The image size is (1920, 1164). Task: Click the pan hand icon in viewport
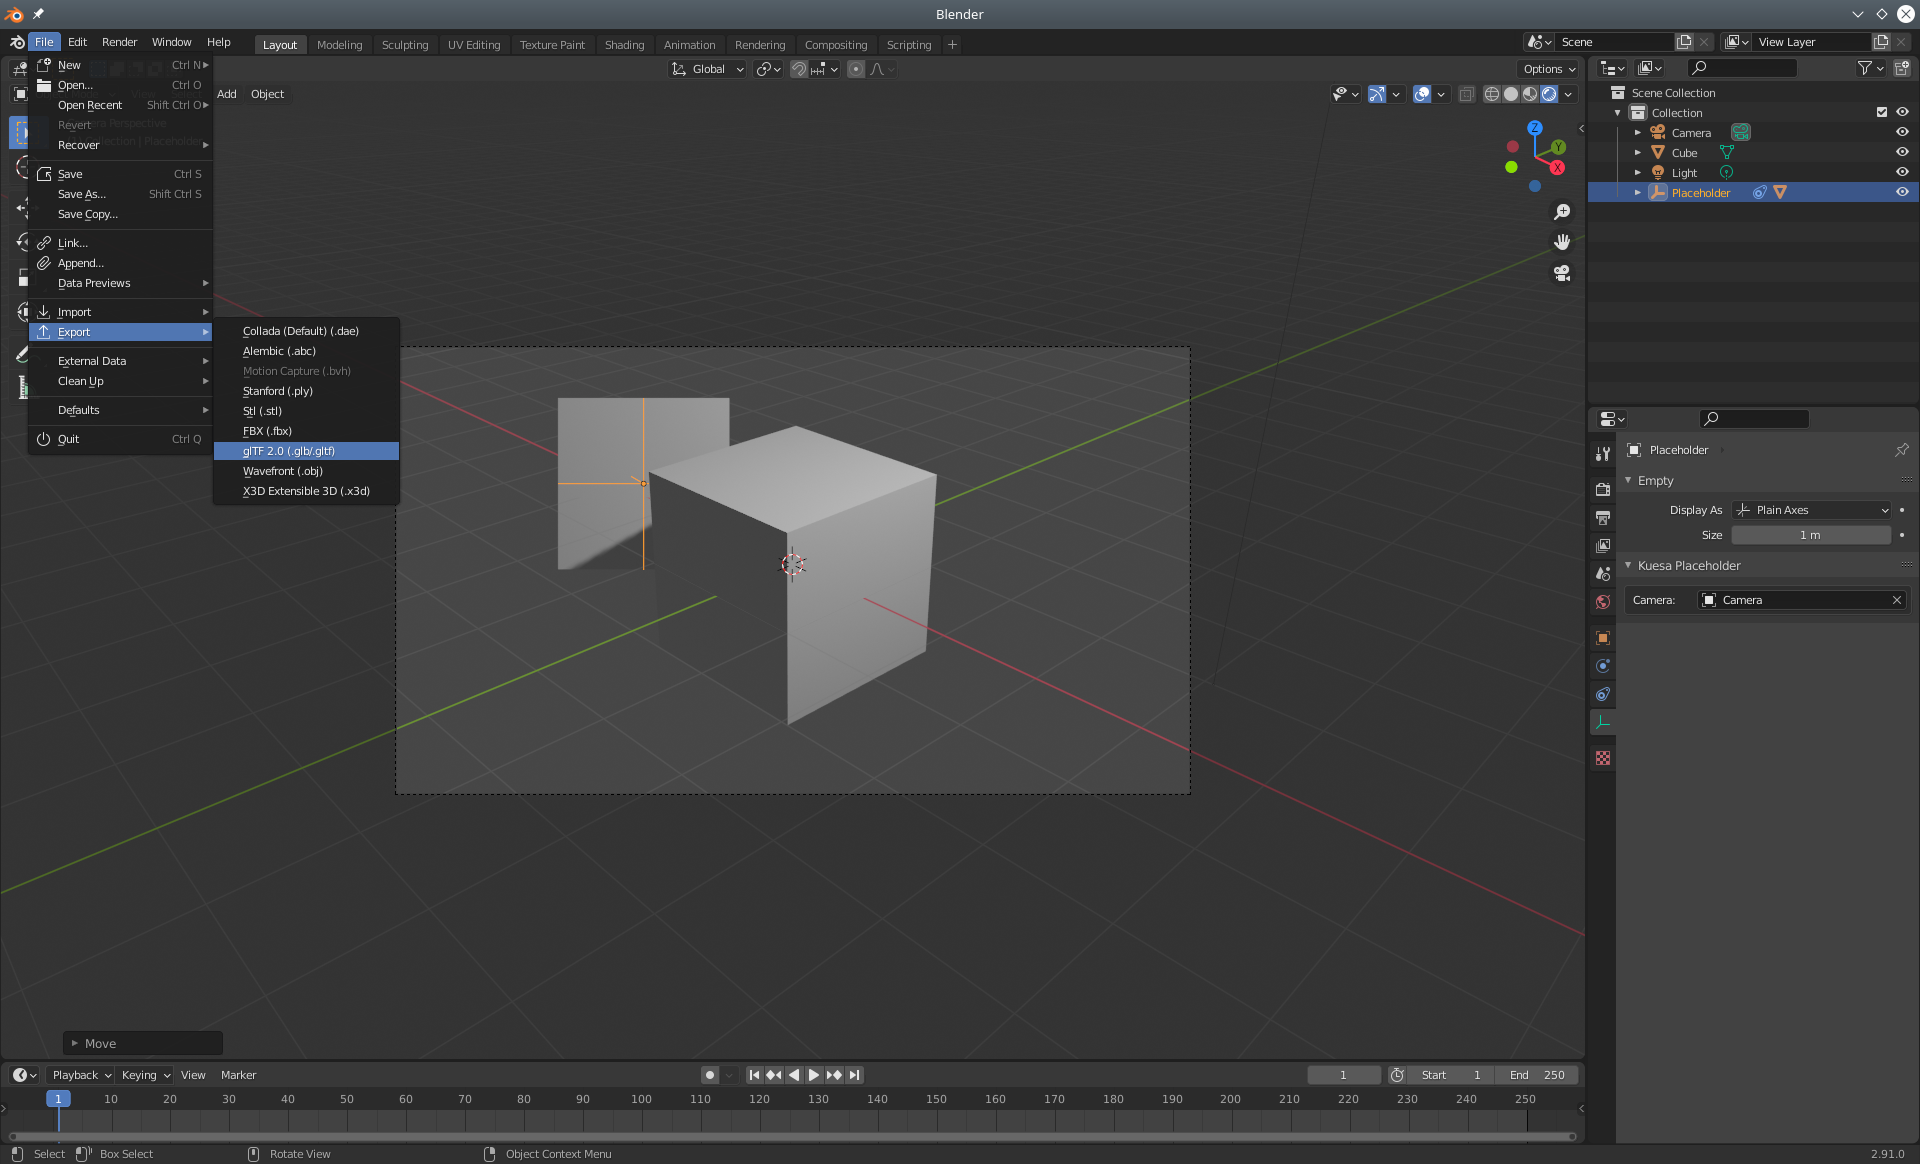click(1562, 242)
